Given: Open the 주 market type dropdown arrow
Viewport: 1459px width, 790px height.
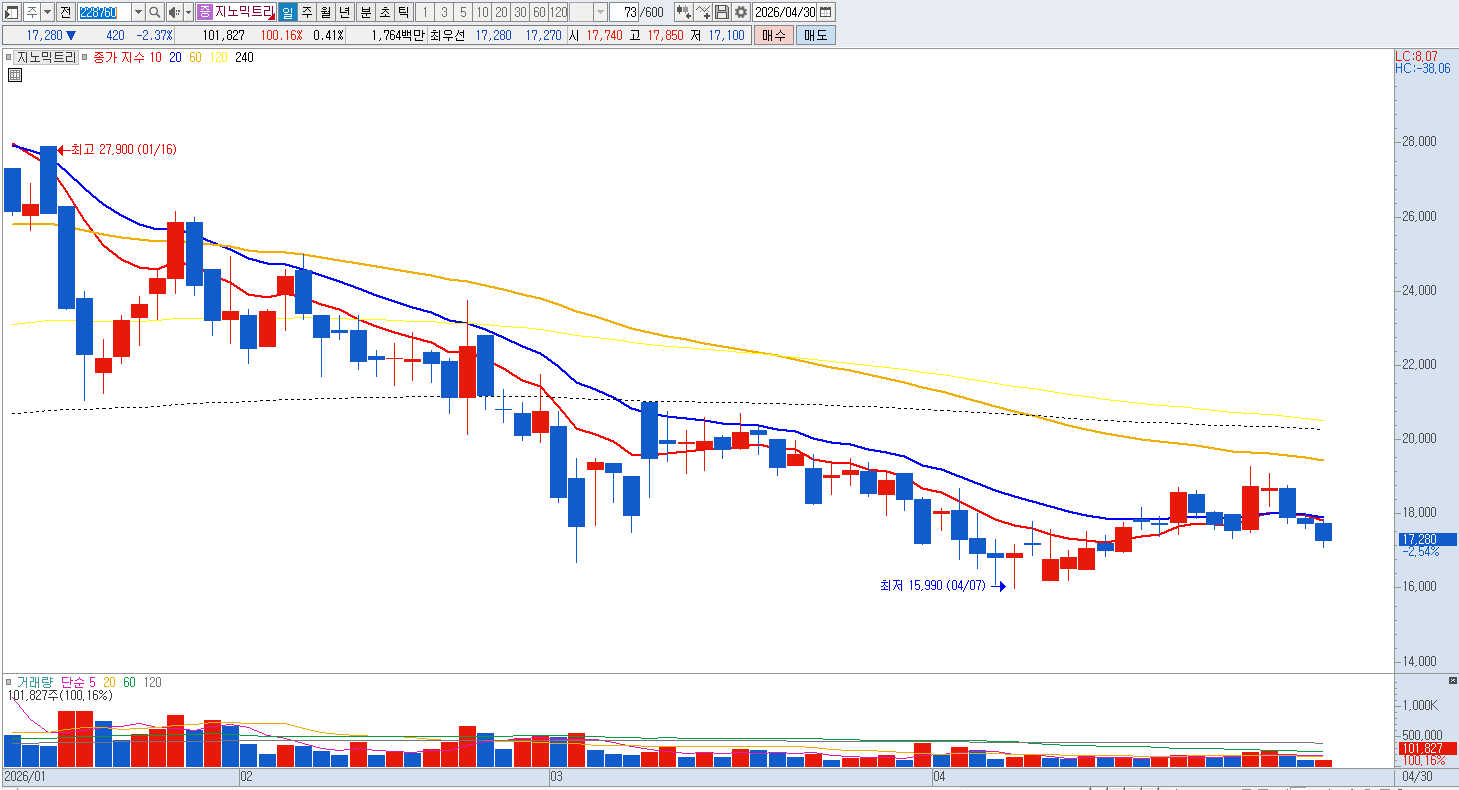Looking at the screenshot, I should tap(47, 12).
